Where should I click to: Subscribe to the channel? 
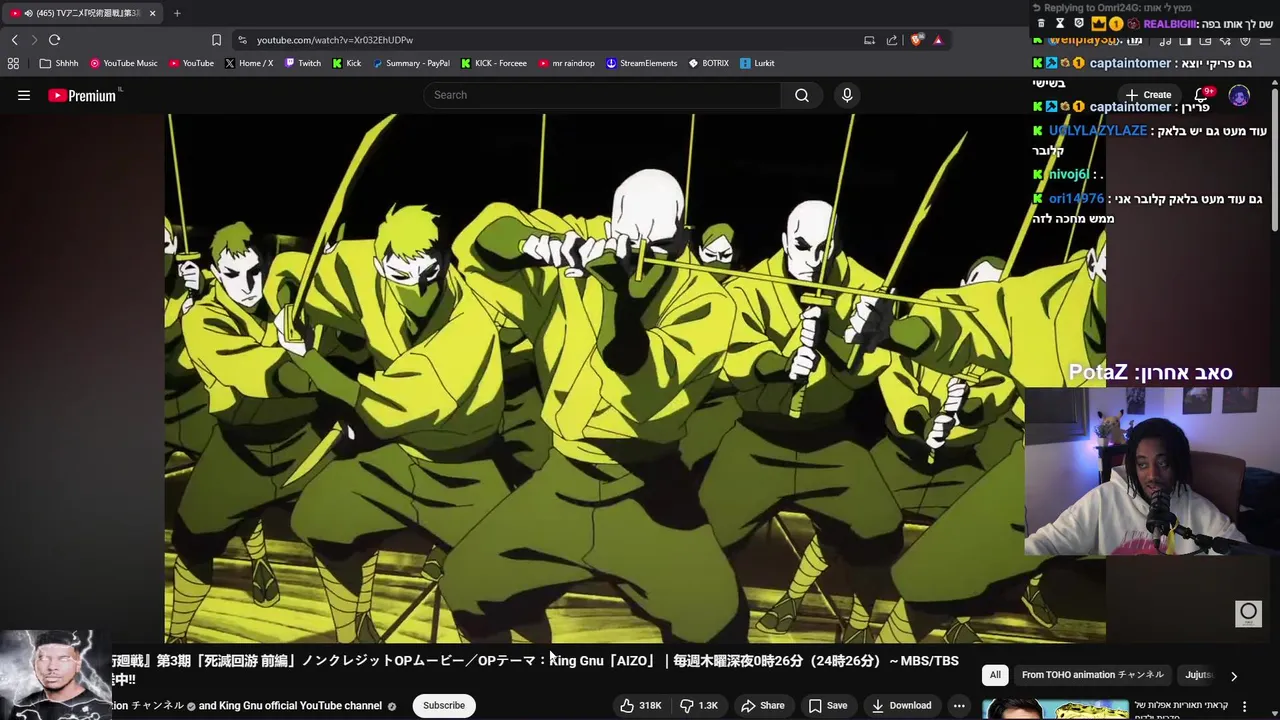444,705
